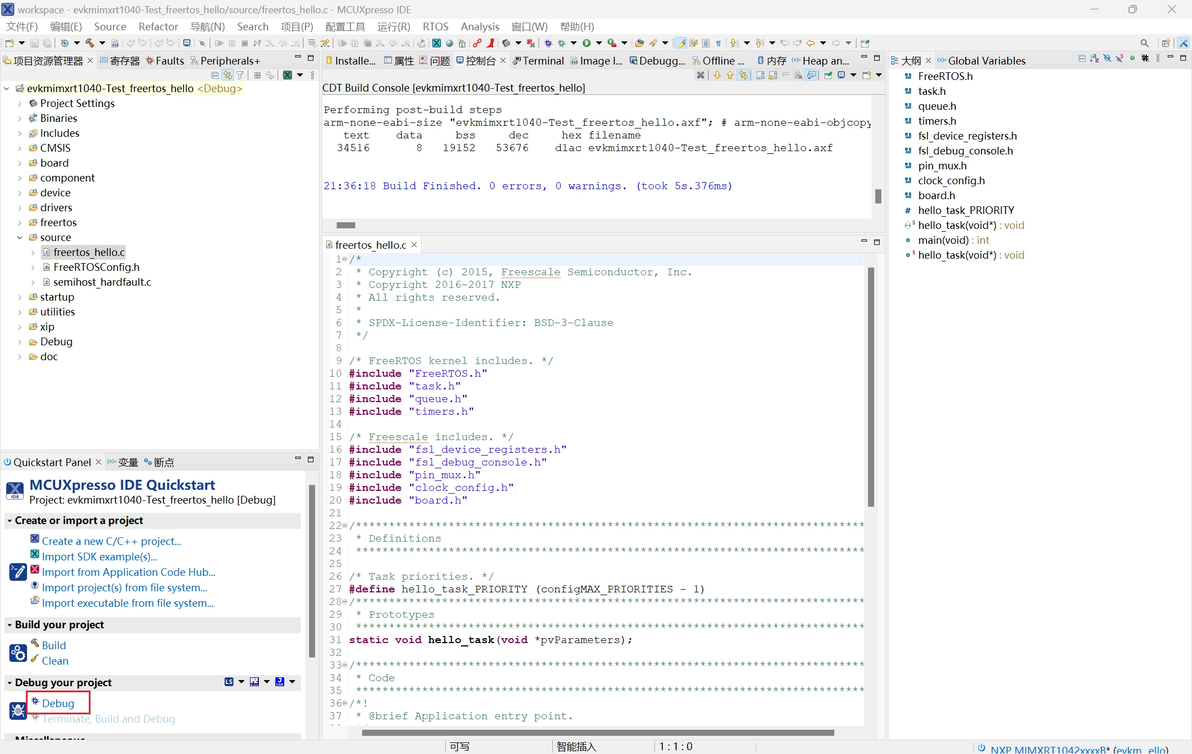This screenshot has width=1192, height=754.
Task: Collapse the 'Create or import a project' section
Action: point(10,521)
